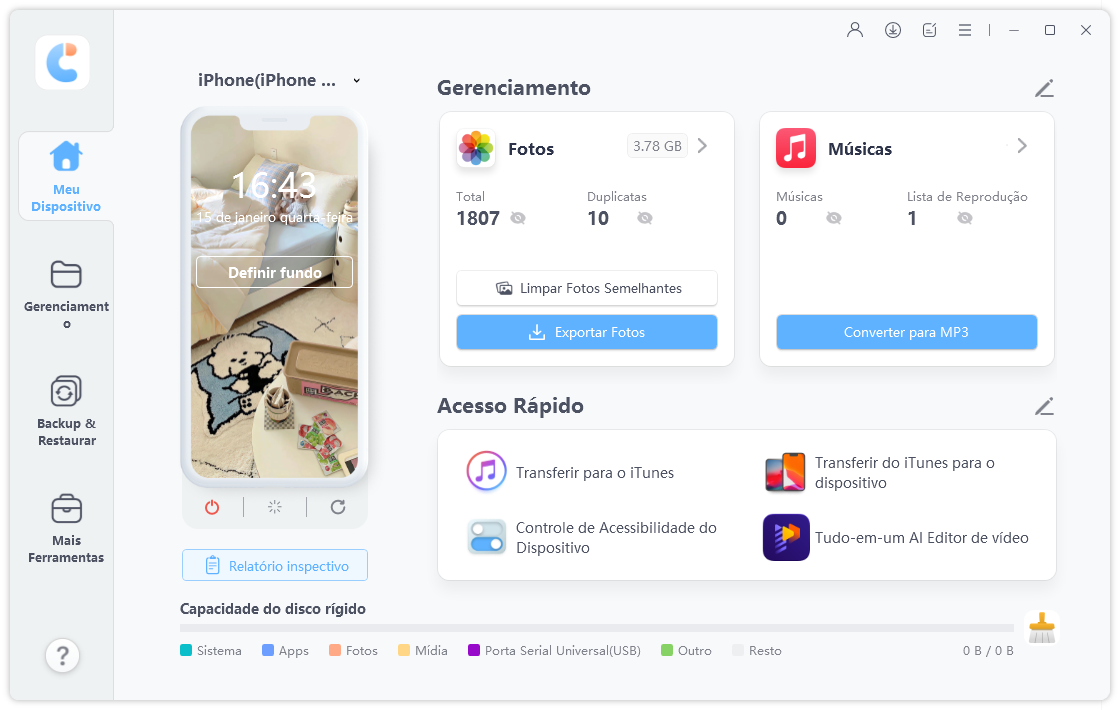This screenshot has height=710, width=1120.
Task: Edit the Gerenciamento section with pencil icon
Action: pyautogui.click(x=1044, y=89)
